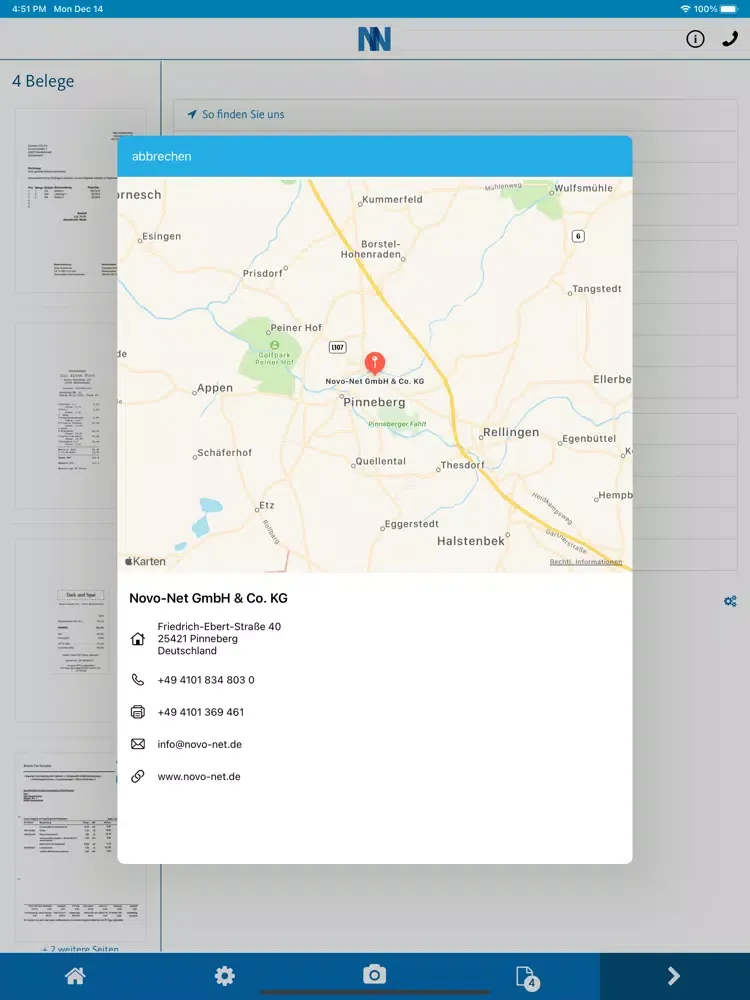Tap the Rellingen label on map

point(511,432)
